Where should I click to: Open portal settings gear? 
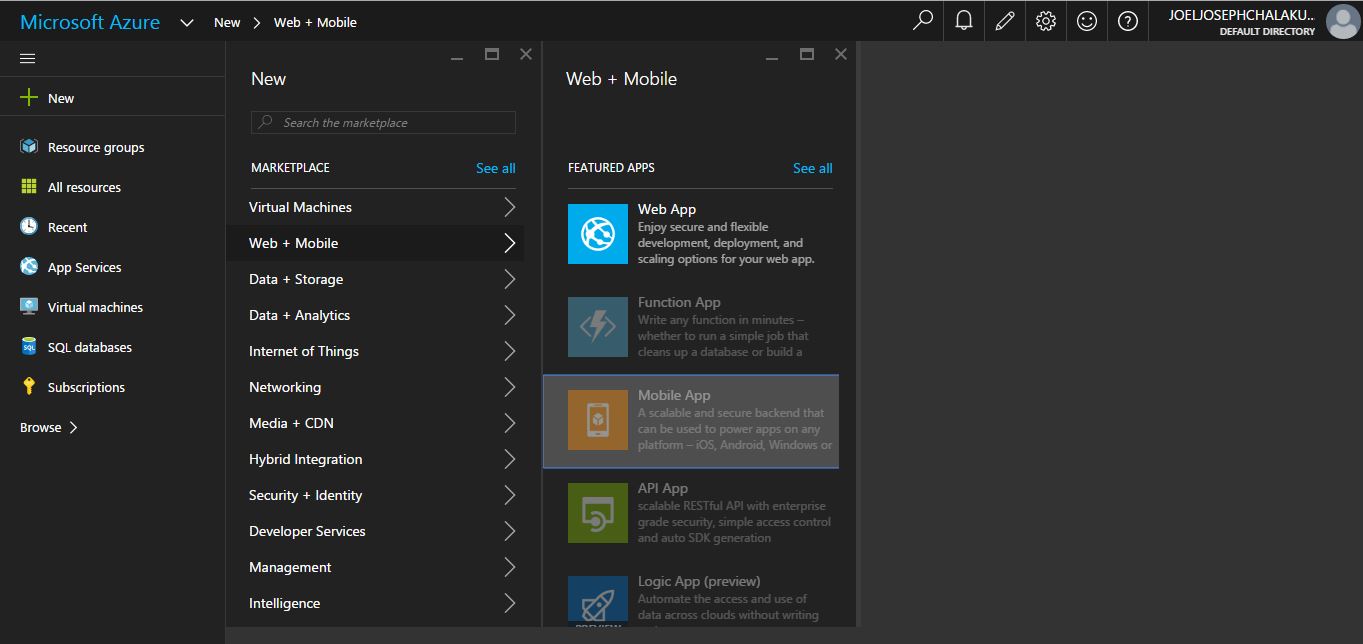(x=1046, y=20)
